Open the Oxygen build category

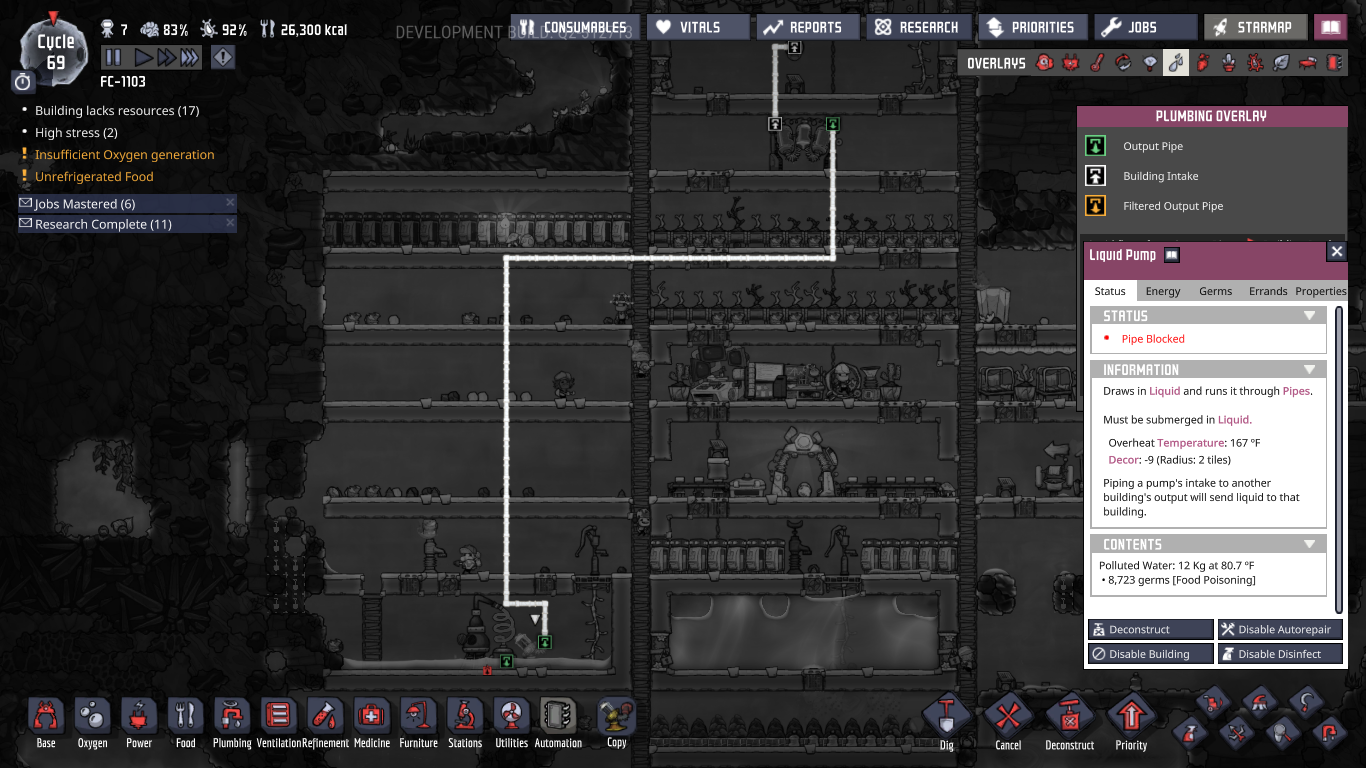coord(93,723)
